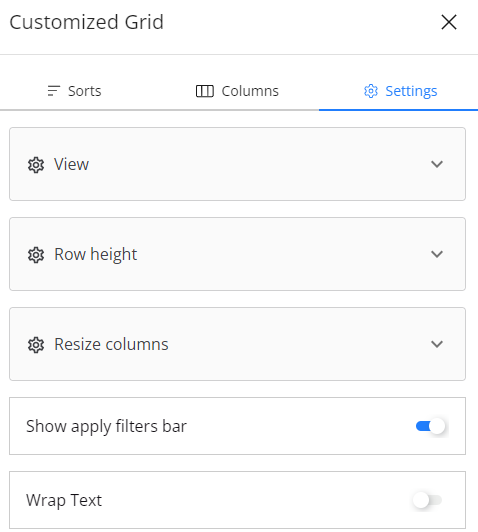
Task: Click the Wrap Text label
Action: point(64,500)
